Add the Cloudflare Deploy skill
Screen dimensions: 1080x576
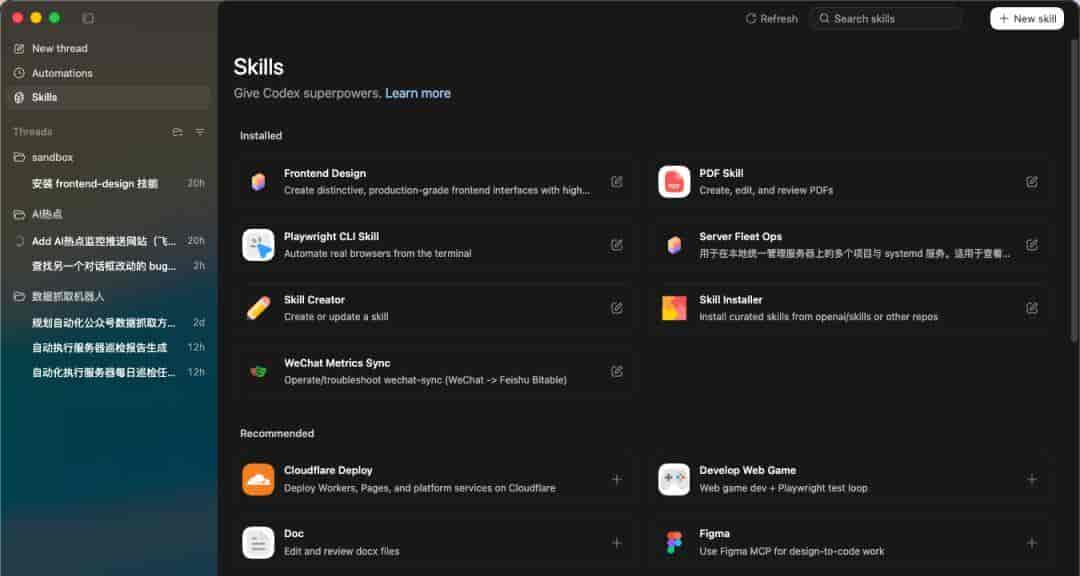pos(616,480)
